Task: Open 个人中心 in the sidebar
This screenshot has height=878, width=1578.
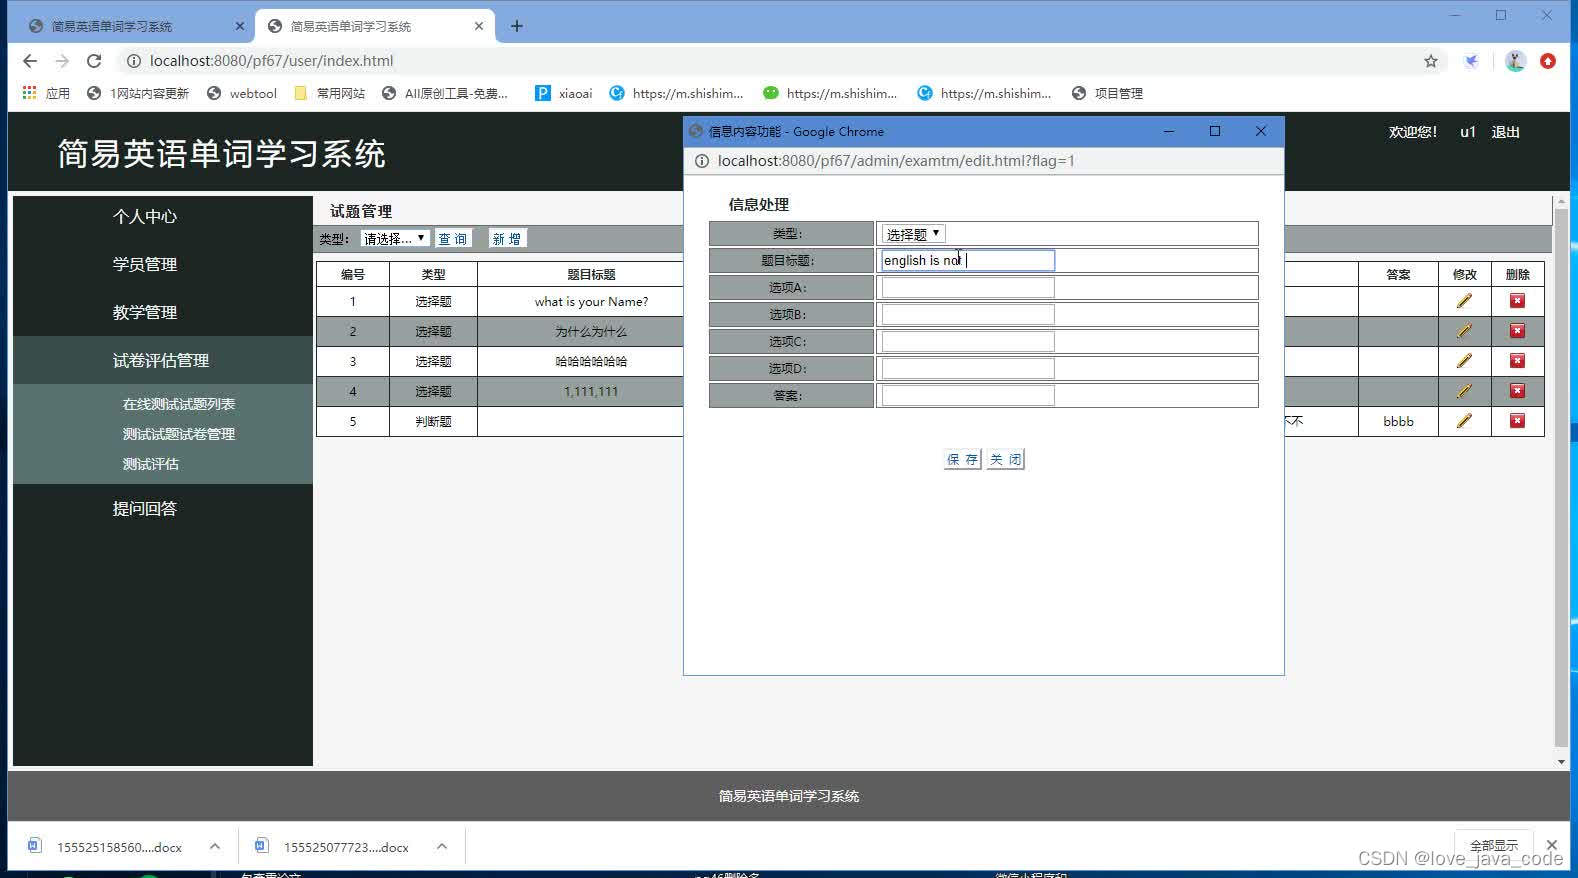Action: click(x=144, y=216)
